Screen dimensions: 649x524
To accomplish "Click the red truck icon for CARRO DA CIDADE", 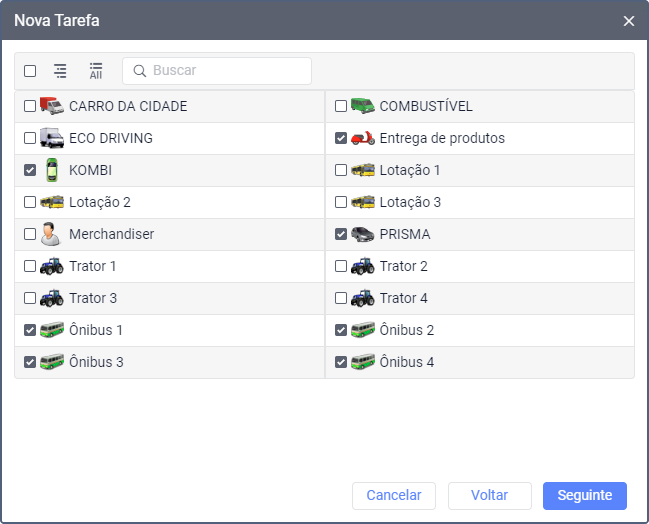I will tap(51, 106).
